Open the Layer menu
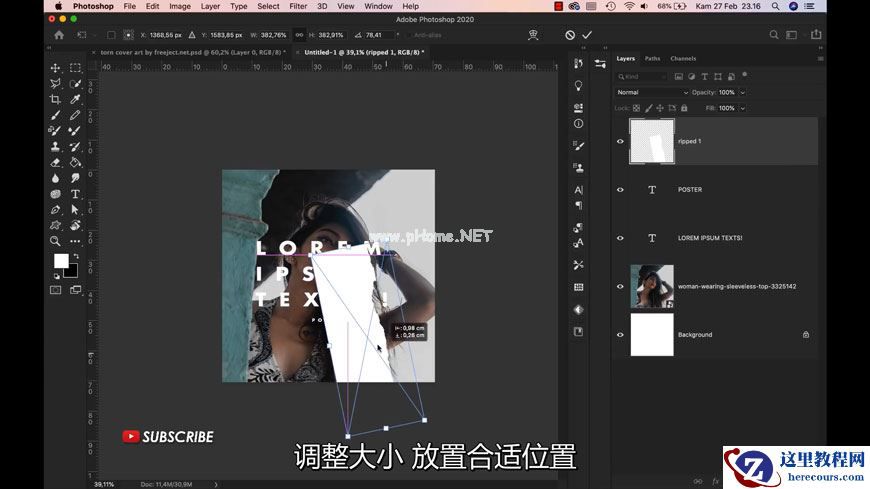Viewport: 870px width, 489px height. [x=210, y=6]
